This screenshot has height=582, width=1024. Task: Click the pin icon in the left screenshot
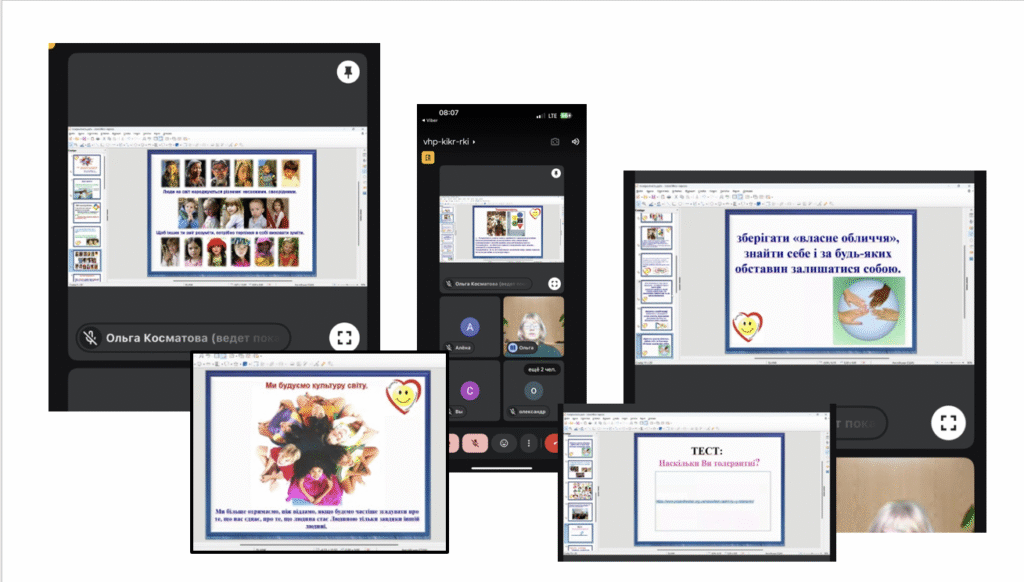pyautogui.click(x=347, y=72)
